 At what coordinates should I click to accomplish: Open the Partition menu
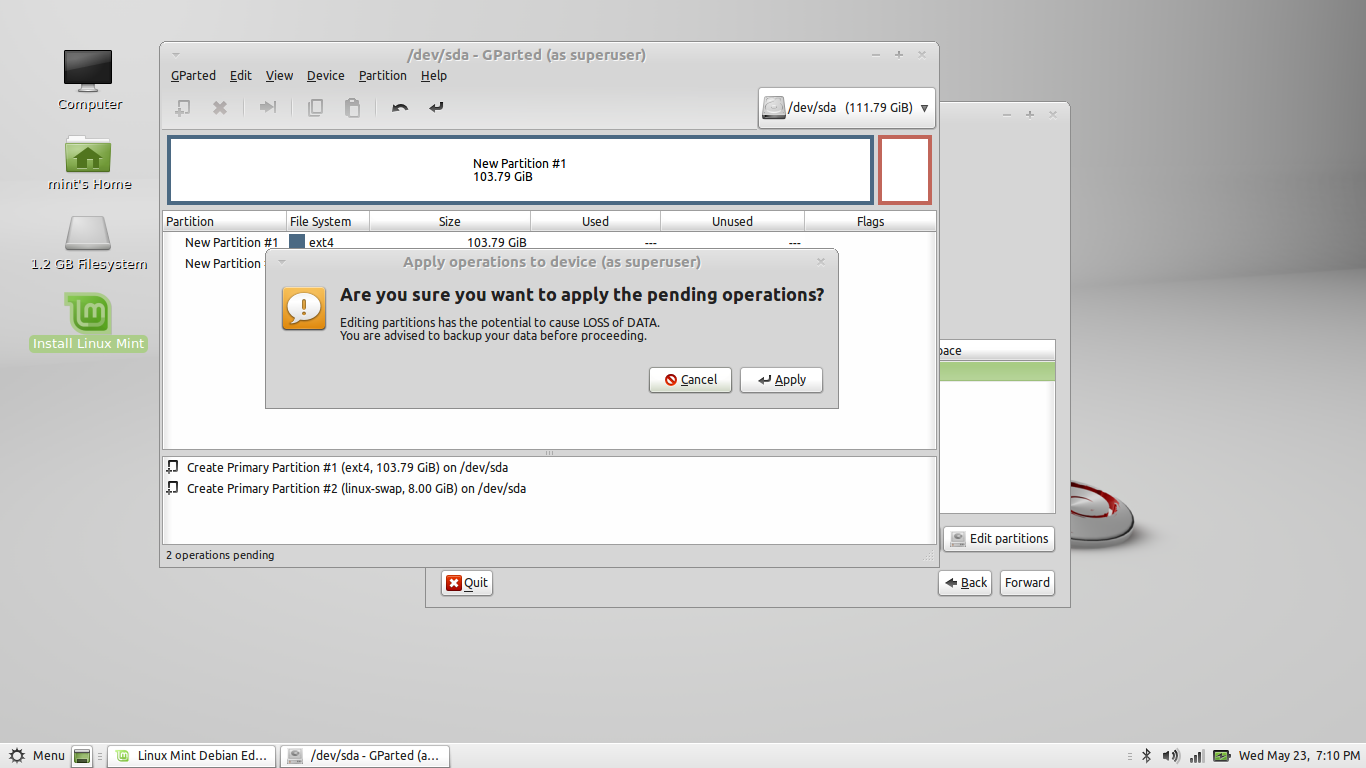click(x=382, y=75)
